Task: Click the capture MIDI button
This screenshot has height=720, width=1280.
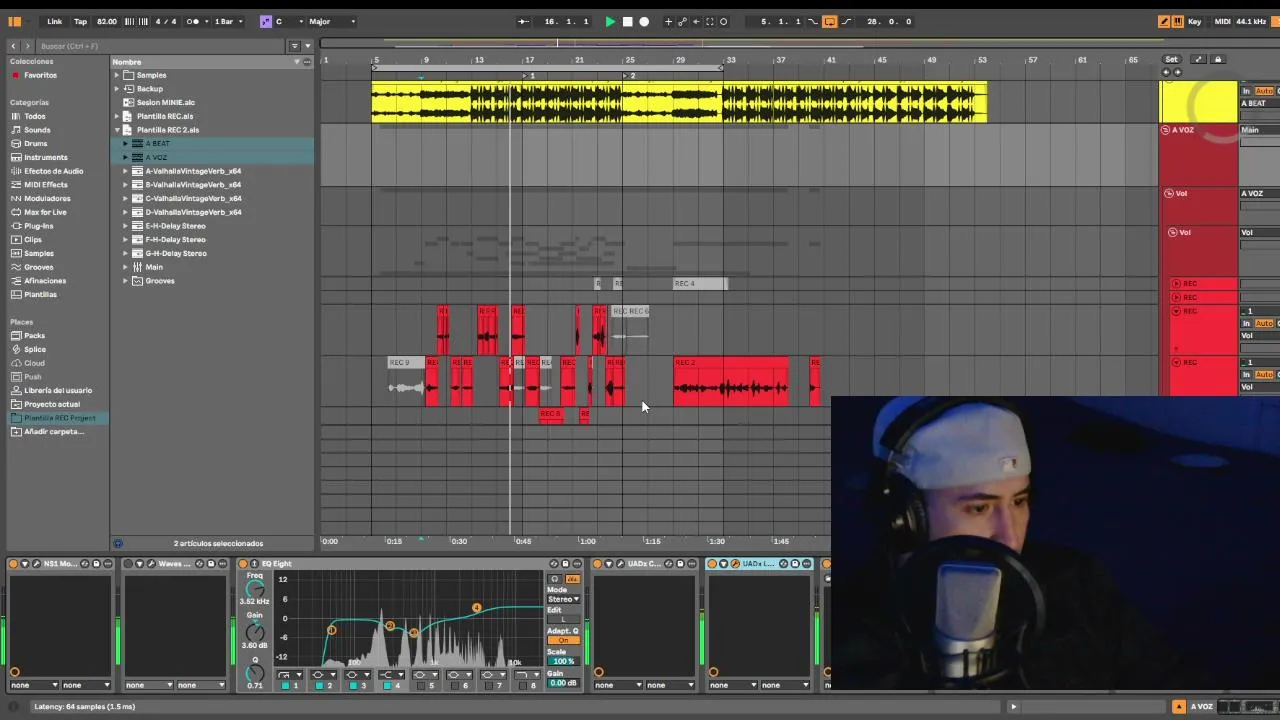Action: click(710, 21)
